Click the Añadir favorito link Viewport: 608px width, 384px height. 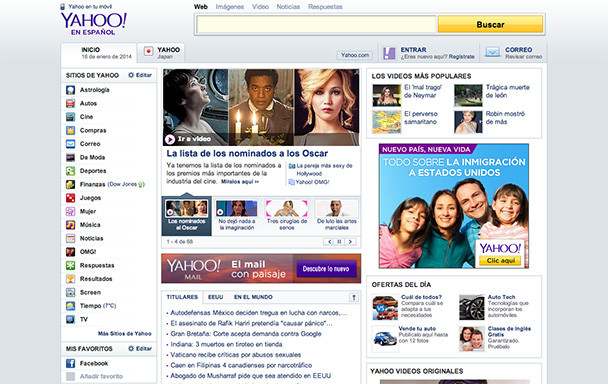pos(101,376)
